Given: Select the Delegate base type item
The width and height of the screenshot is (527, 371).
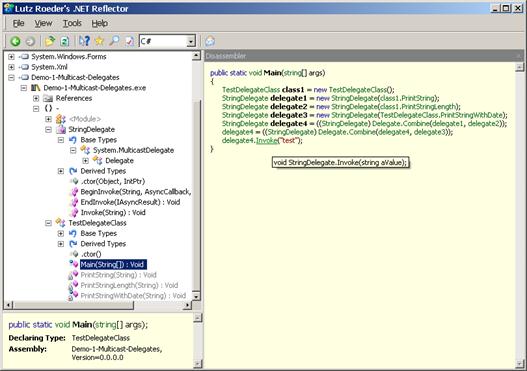Looking at the screenshot, I should click(119, 161).
